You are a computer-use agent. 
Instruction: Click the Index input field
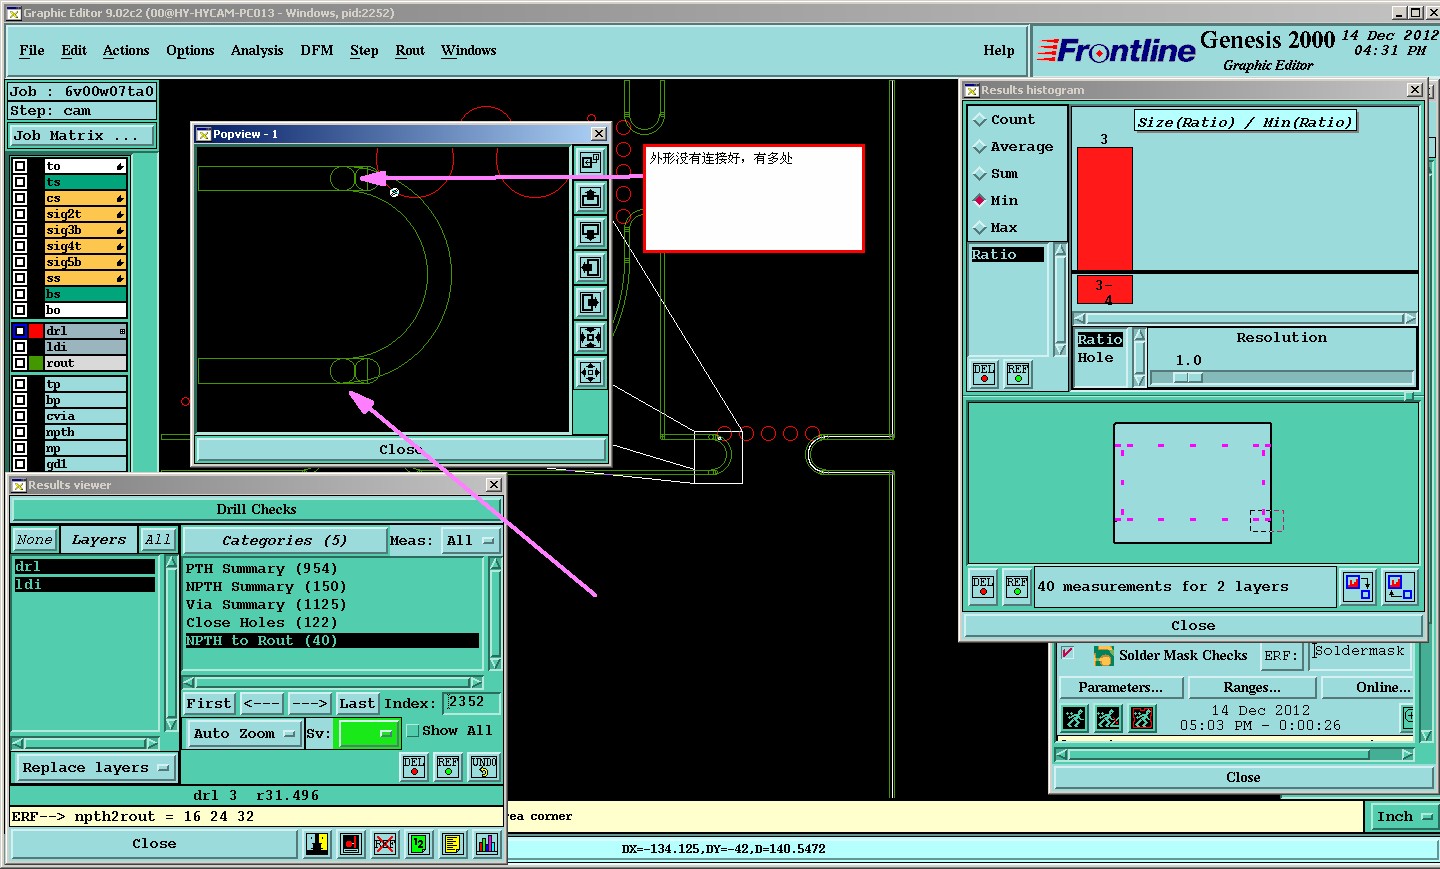pyautogui.click(x=471, y=703)
